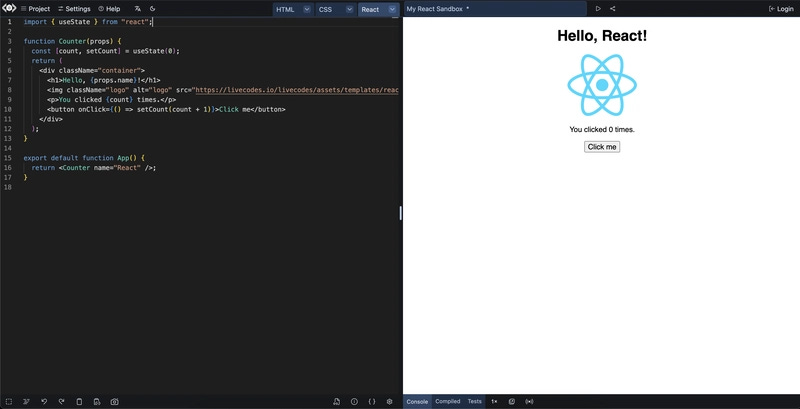Click the Undo icon in editor toolbar
800x409 pixels.
(x=44, y=402)
